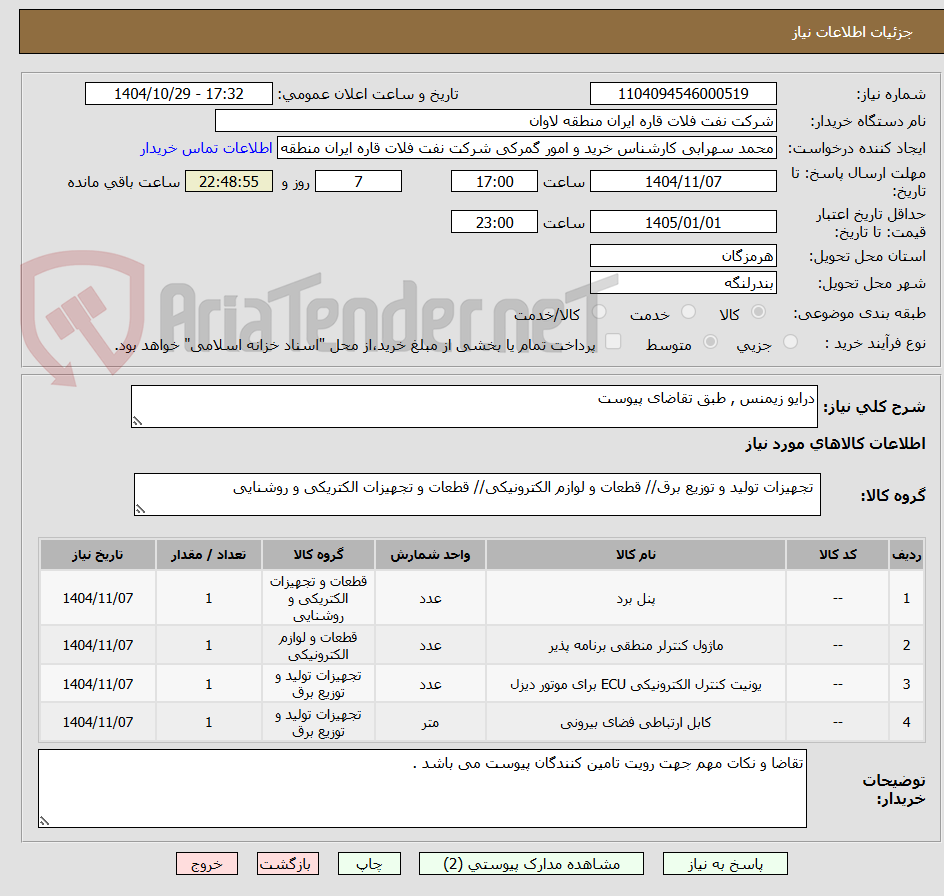Viewport: 944px width, 896px height.
Task: Click the بازگشت button
Action: [288, 863]
